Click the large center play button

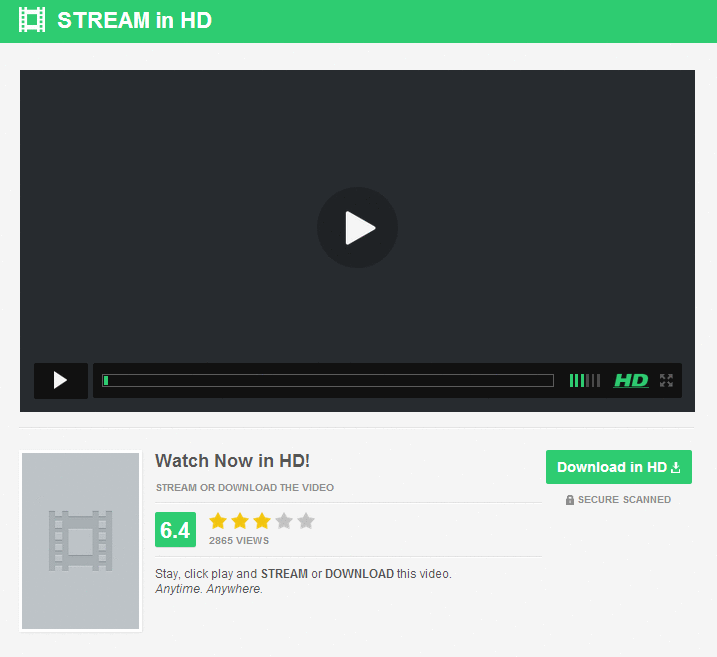click(357, 227)
